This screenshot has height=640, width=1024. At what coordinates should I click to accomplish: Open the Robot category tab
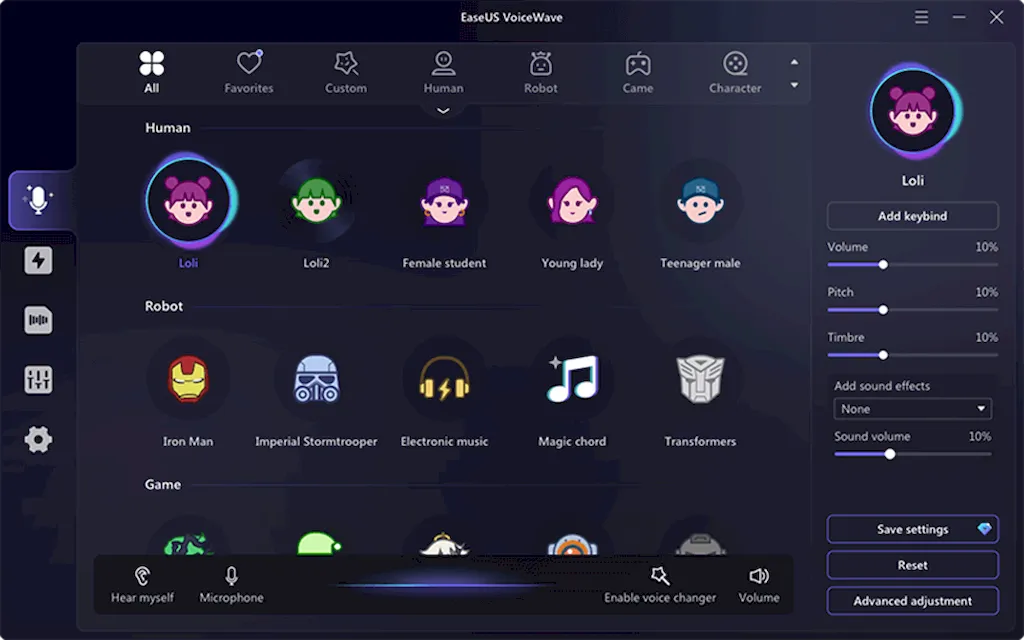[x=541, y=72]
